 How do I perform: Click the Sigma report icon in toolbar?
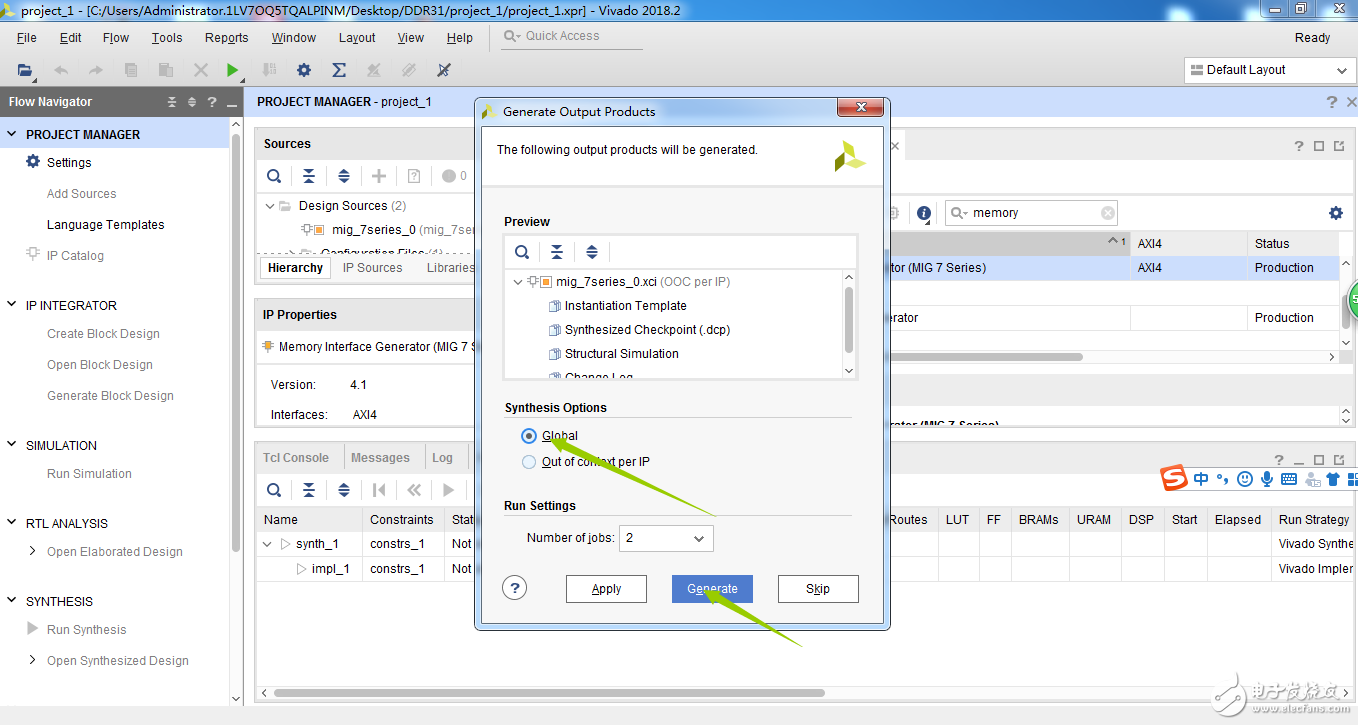click(x=339, y=70)
